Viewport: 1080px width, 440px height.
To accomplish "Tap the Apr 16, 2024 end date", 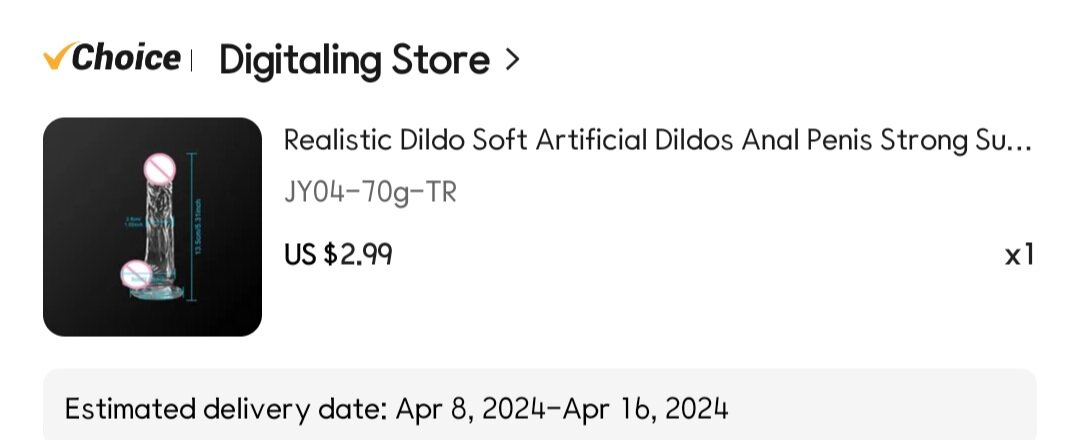I will 645,409.
